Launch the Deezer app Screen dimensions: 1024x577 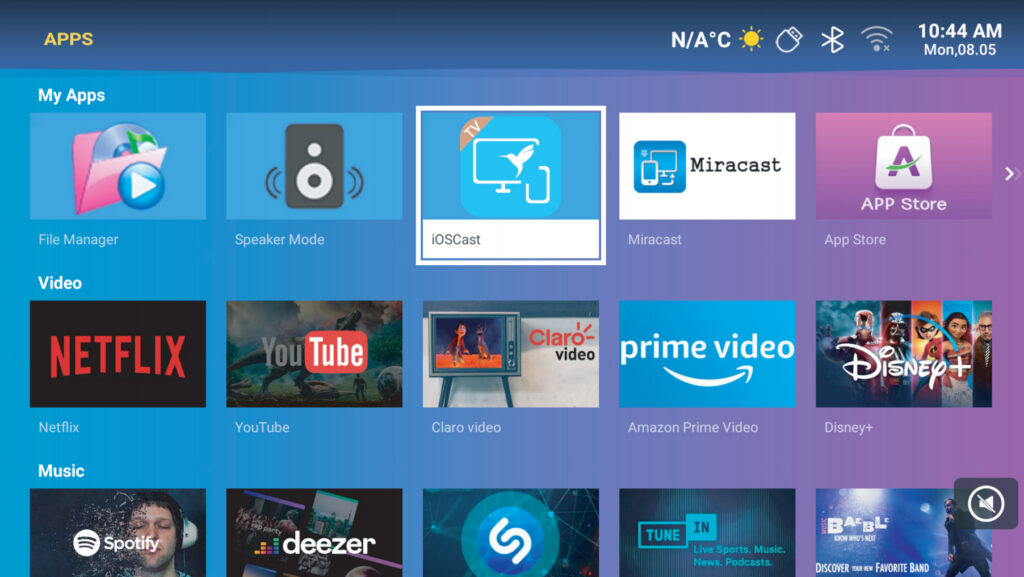[314, 533]
